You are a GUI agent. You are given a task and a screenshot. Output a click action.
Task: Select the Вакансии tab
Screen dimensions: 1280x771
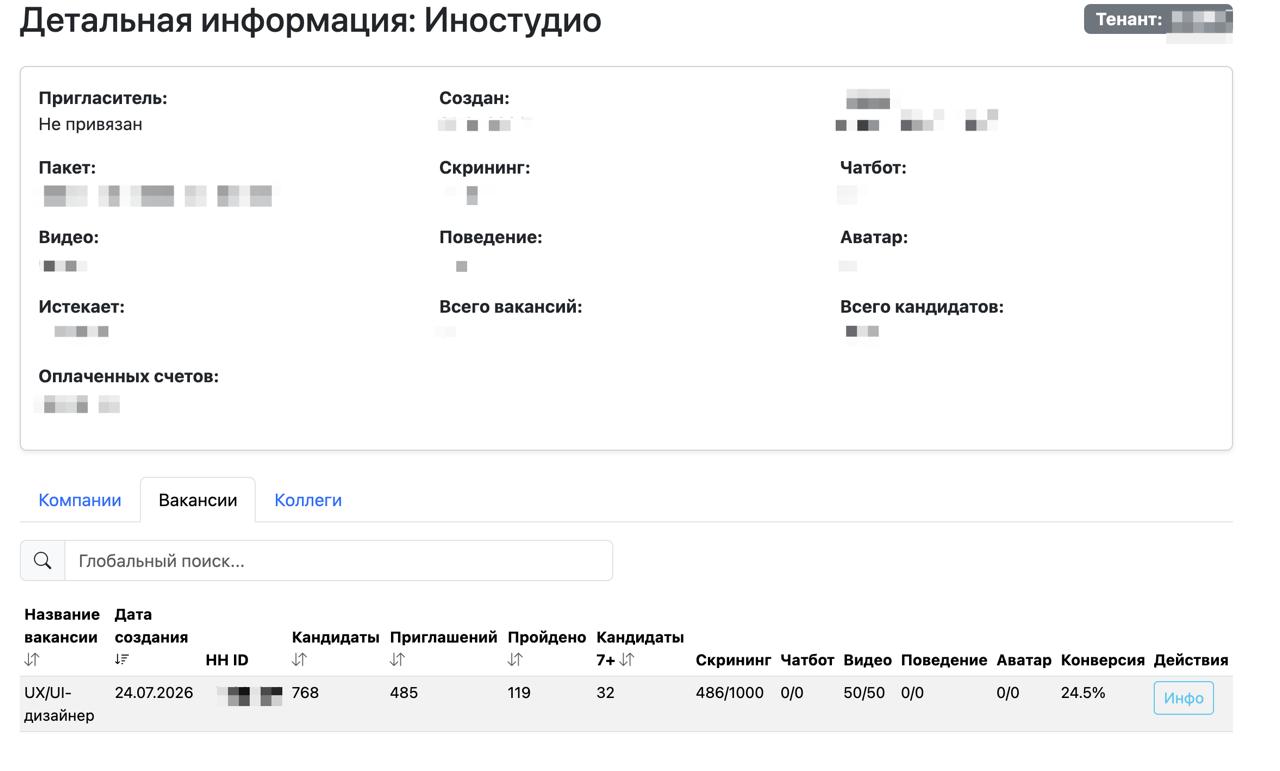(198, 500)
